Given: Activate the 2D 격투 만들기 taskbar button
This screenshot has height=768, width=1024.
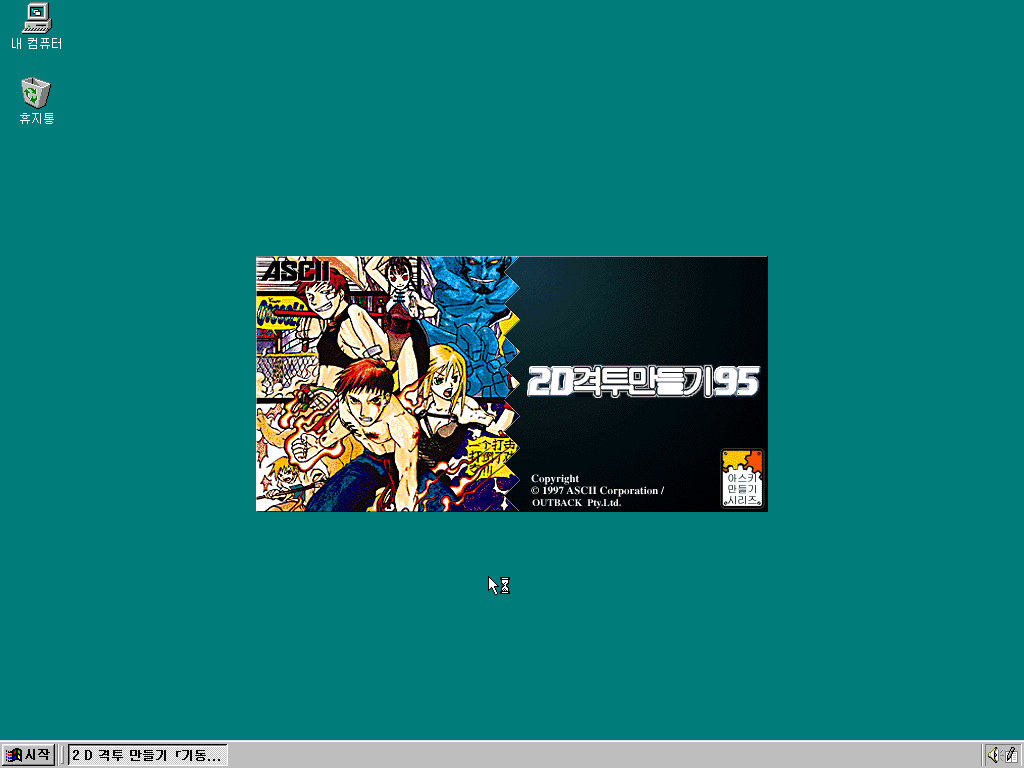Looking at the screenshot, I should [148, 755].
